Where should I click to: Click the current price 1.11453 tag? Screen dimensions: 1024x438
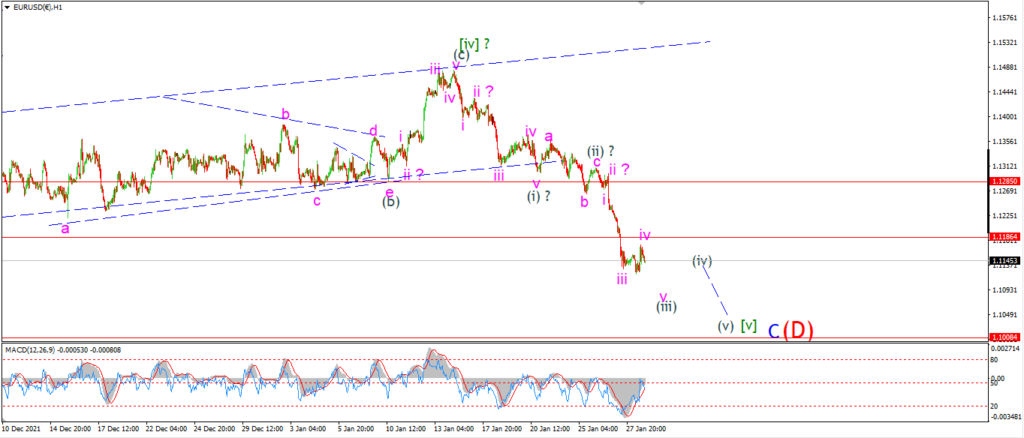click(1003, 261)
